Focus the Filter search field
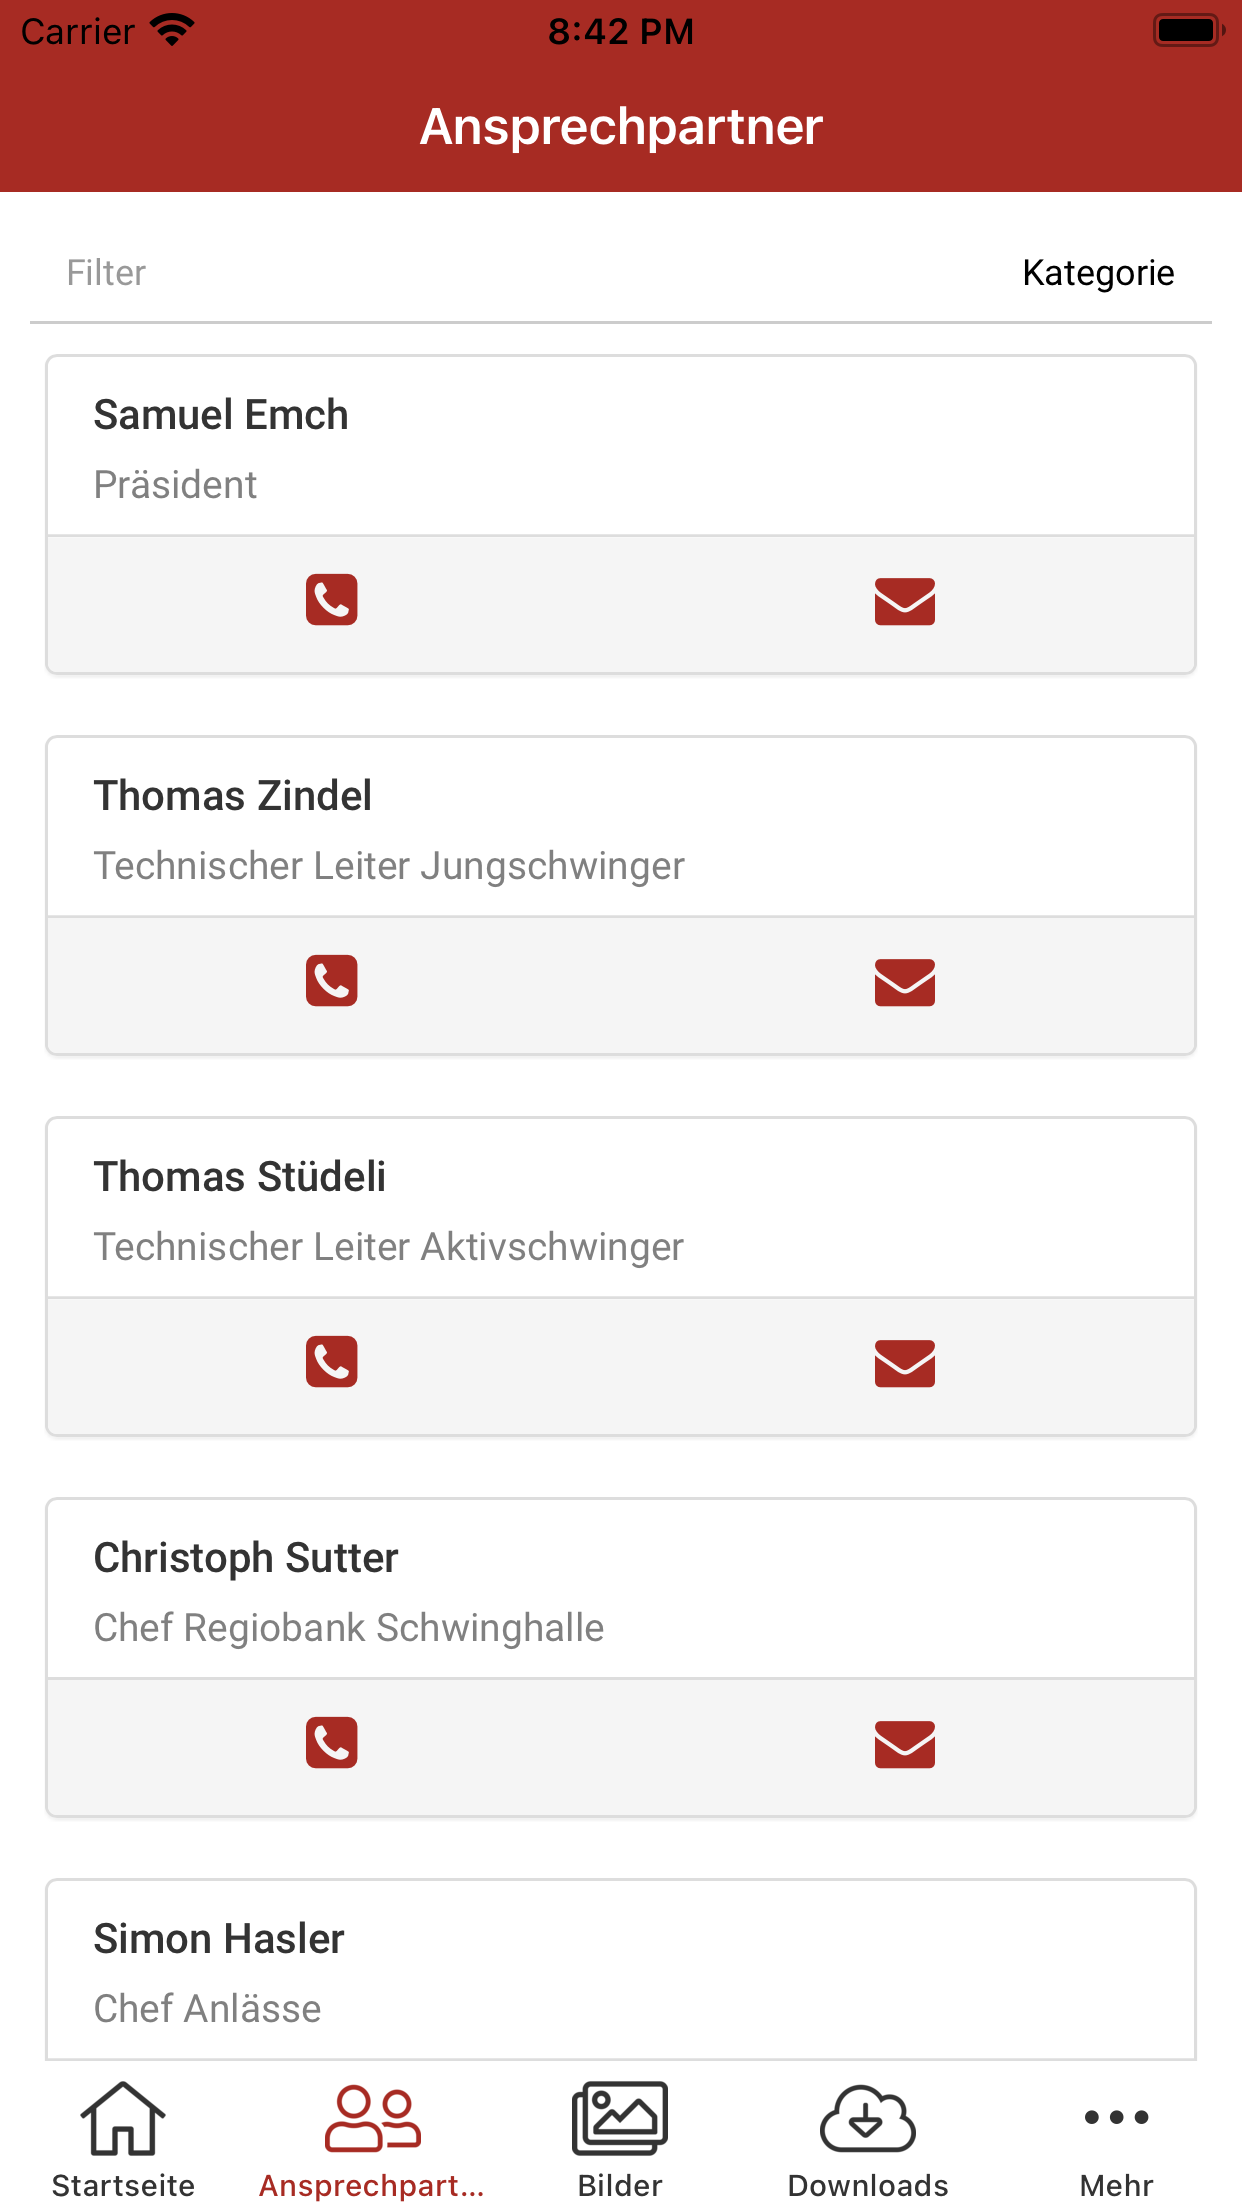The width and height of the screenshot is (1242, 2208). tap(520, 273)
